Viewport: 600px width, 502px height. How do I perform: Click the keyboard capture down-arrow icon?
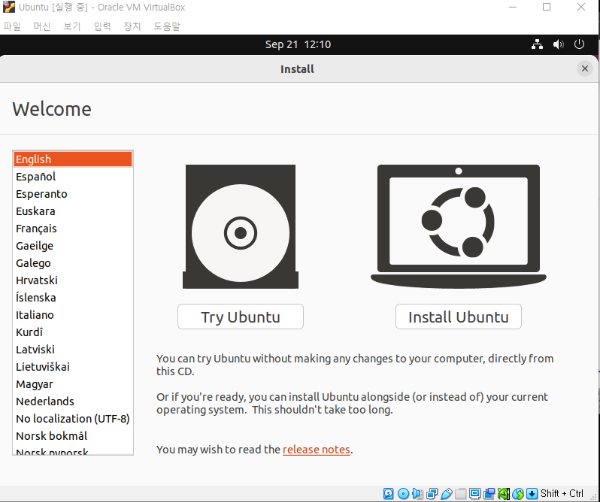point(532,494)
